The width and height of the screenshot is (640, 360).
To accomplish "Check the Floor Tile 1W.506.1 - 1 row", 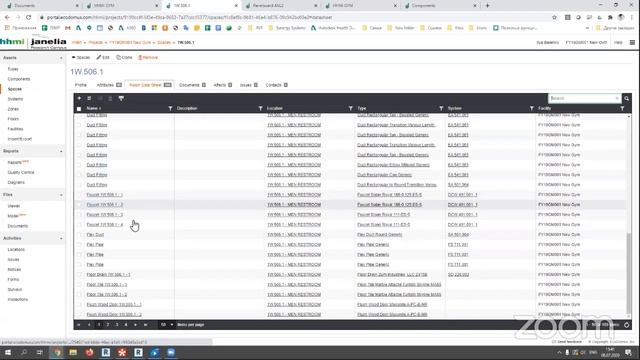I will pos(79,284).
